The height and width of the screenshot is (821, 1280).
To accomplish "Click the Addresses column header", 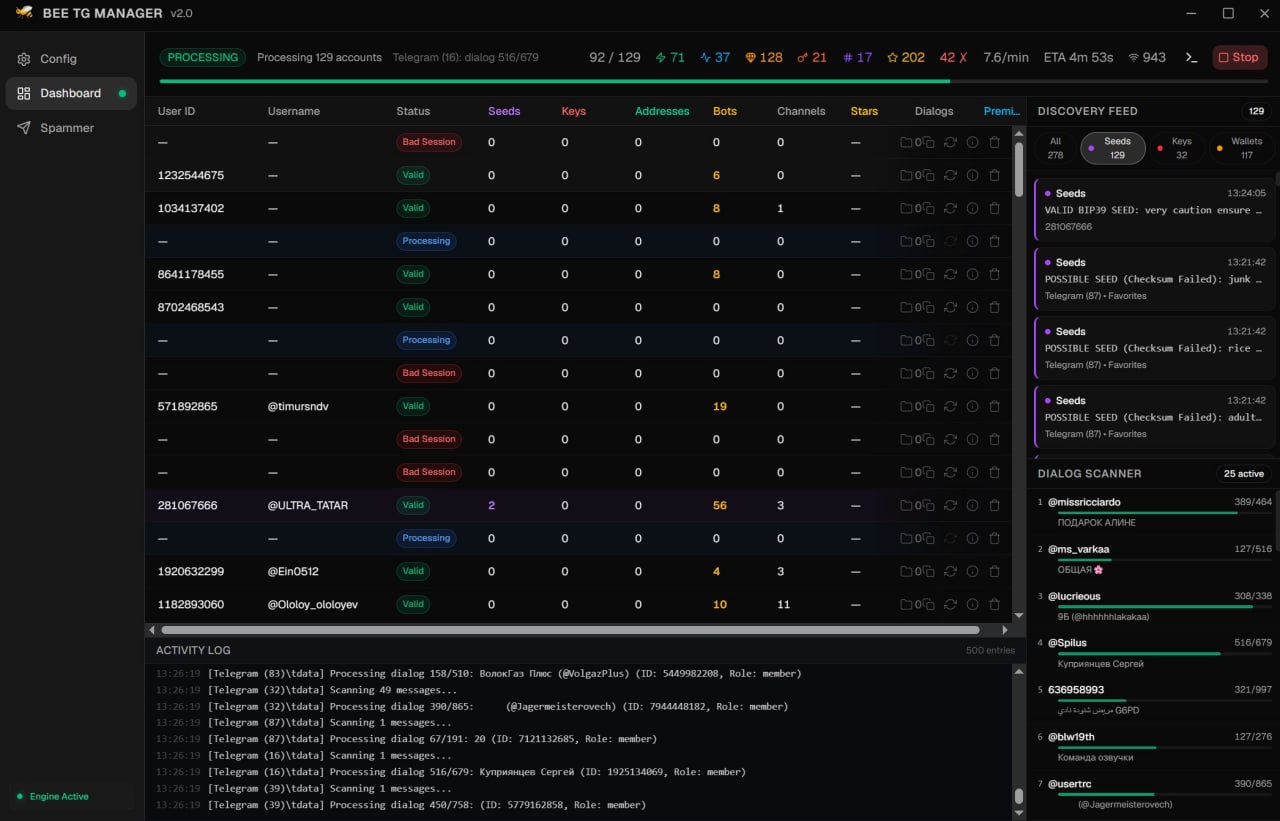I will coord(662,111).
